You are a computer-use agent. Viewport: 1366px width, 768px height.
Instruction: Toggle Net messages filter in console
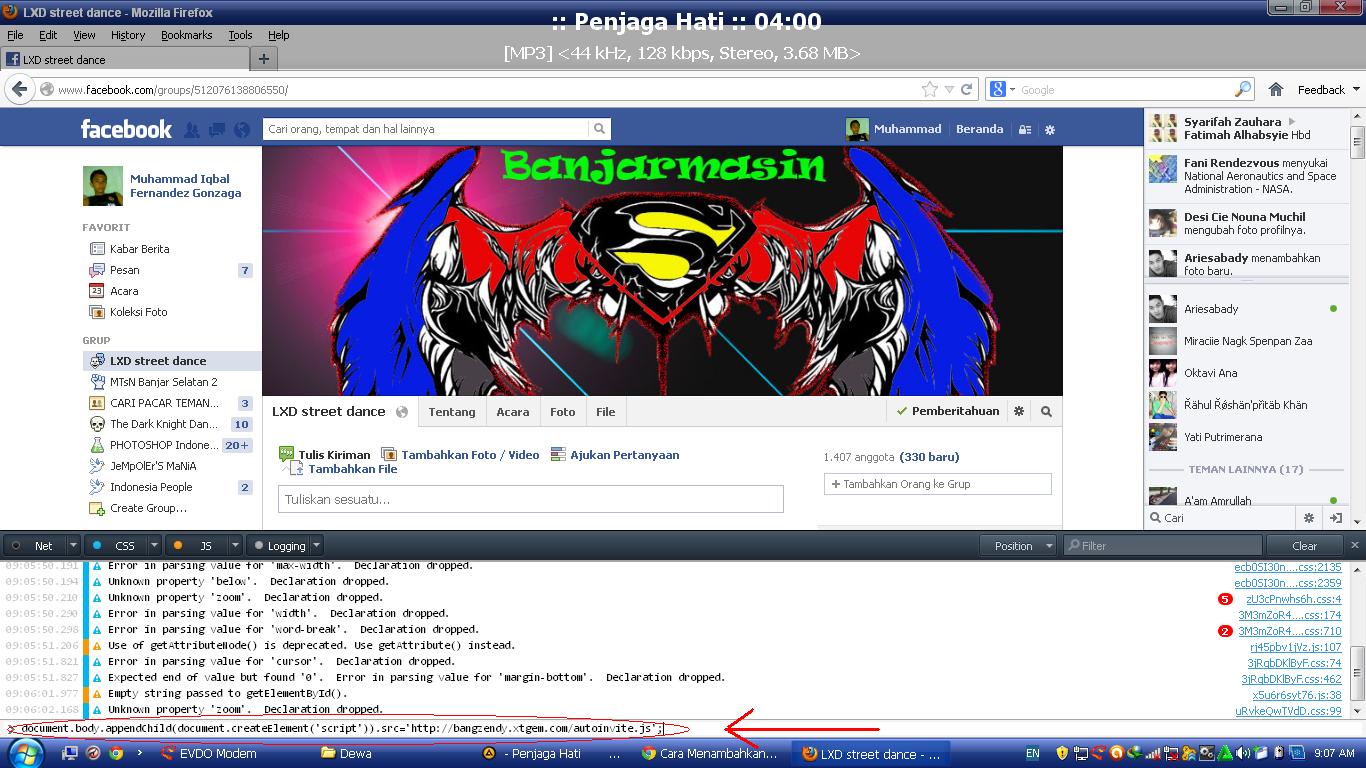coord(35,545)
